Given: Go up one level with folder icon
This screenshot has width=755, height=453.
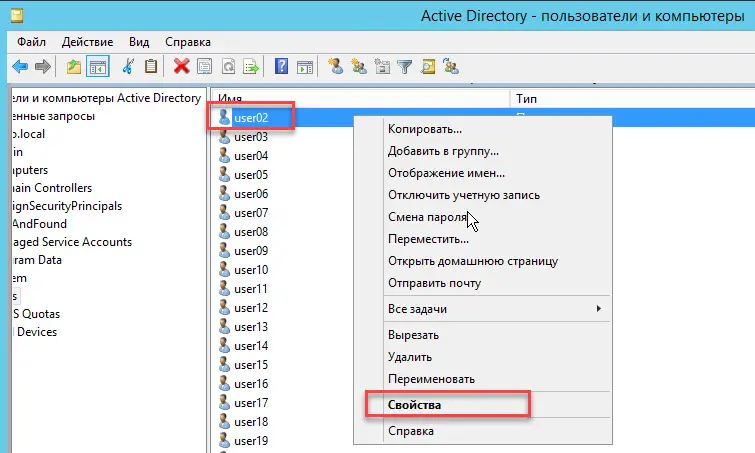Looking at the screenshot, I should pyautogui.click(x=74, y=66).
